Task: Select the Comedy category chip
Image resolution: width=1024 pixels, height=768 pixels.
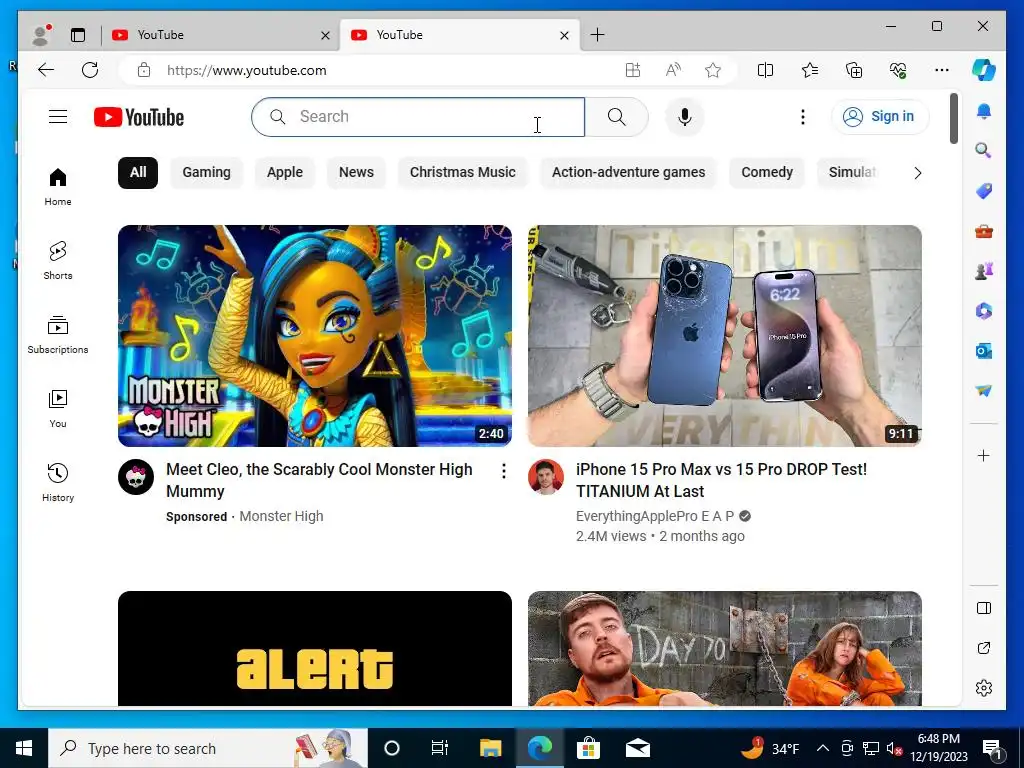Action: (767, 172)
